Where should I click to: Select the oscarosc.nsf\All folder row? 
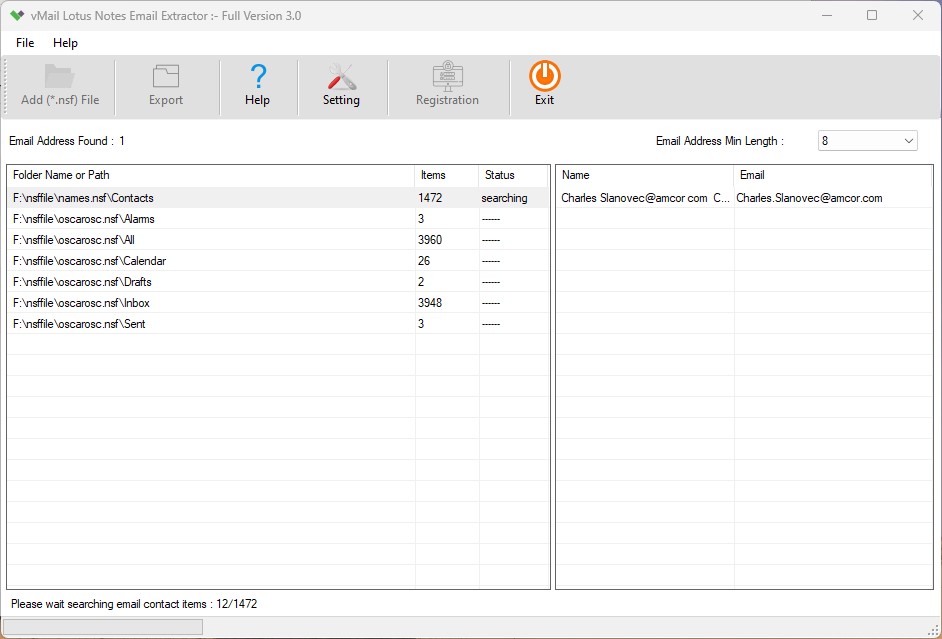click(x=278, y=240)
